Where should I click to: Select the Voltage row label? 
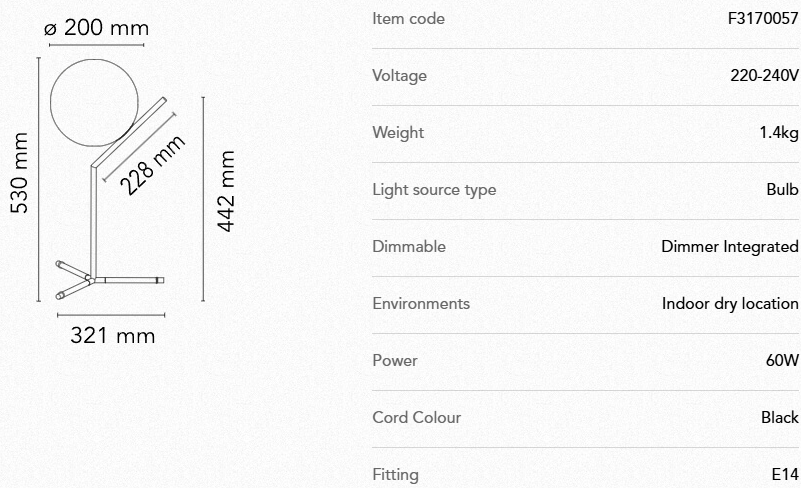399,75
